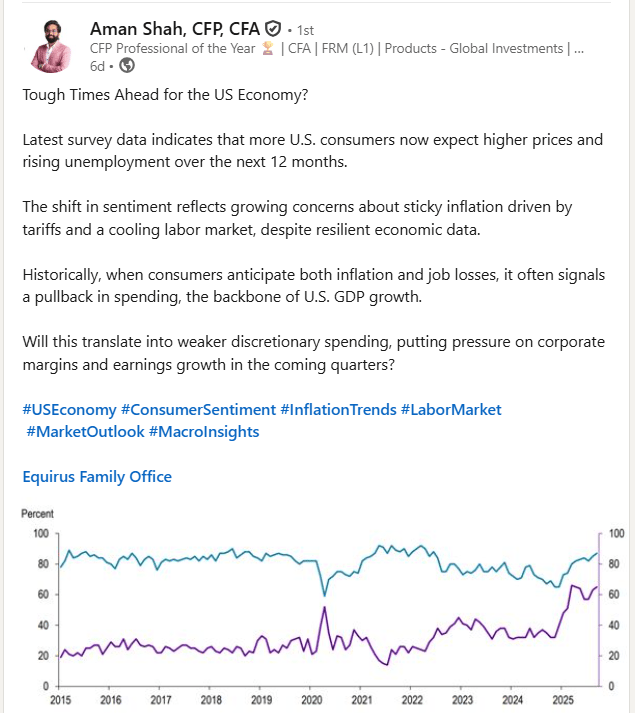Click the Percent axis label on the chart
The image size is (635, 713).
coord(38,513)
